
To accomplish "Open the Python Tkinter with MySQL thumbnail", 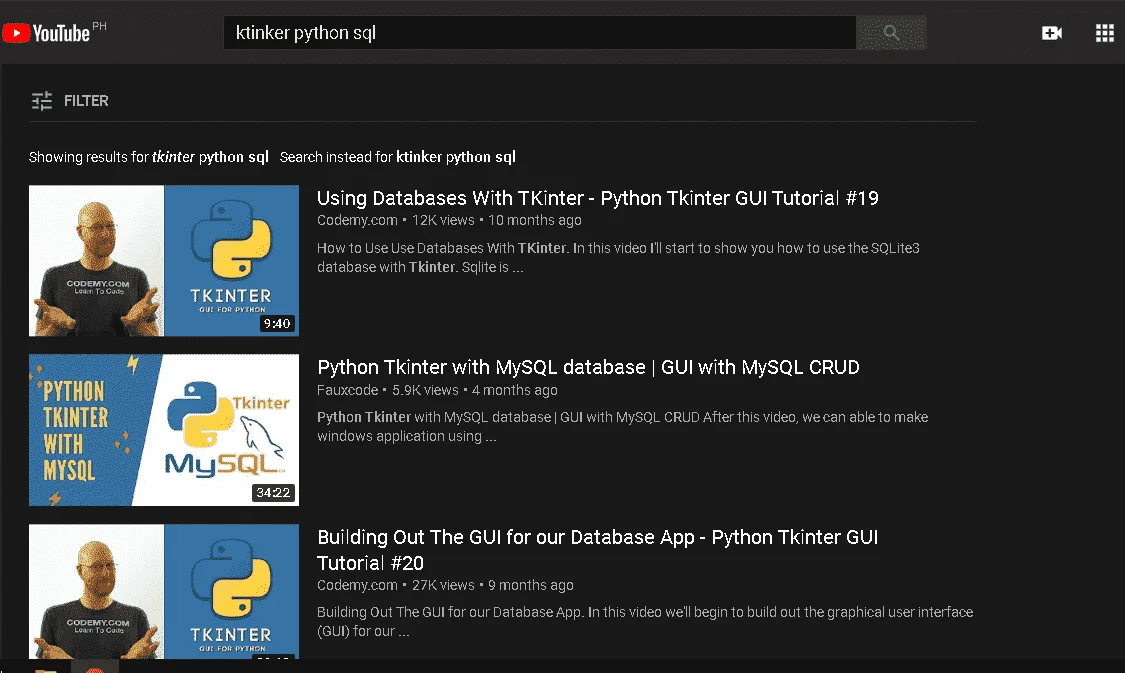I will click(x=164, y=430).
